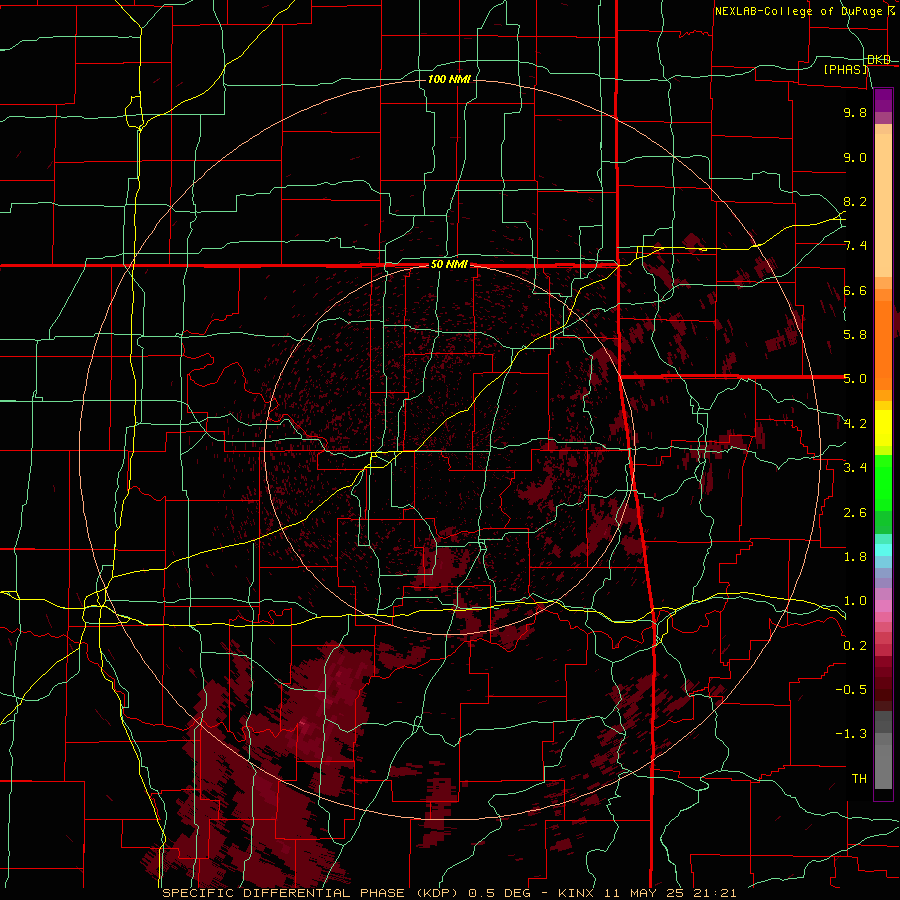Click the [PHAS] legend unit label

click(x=845, y=70)
